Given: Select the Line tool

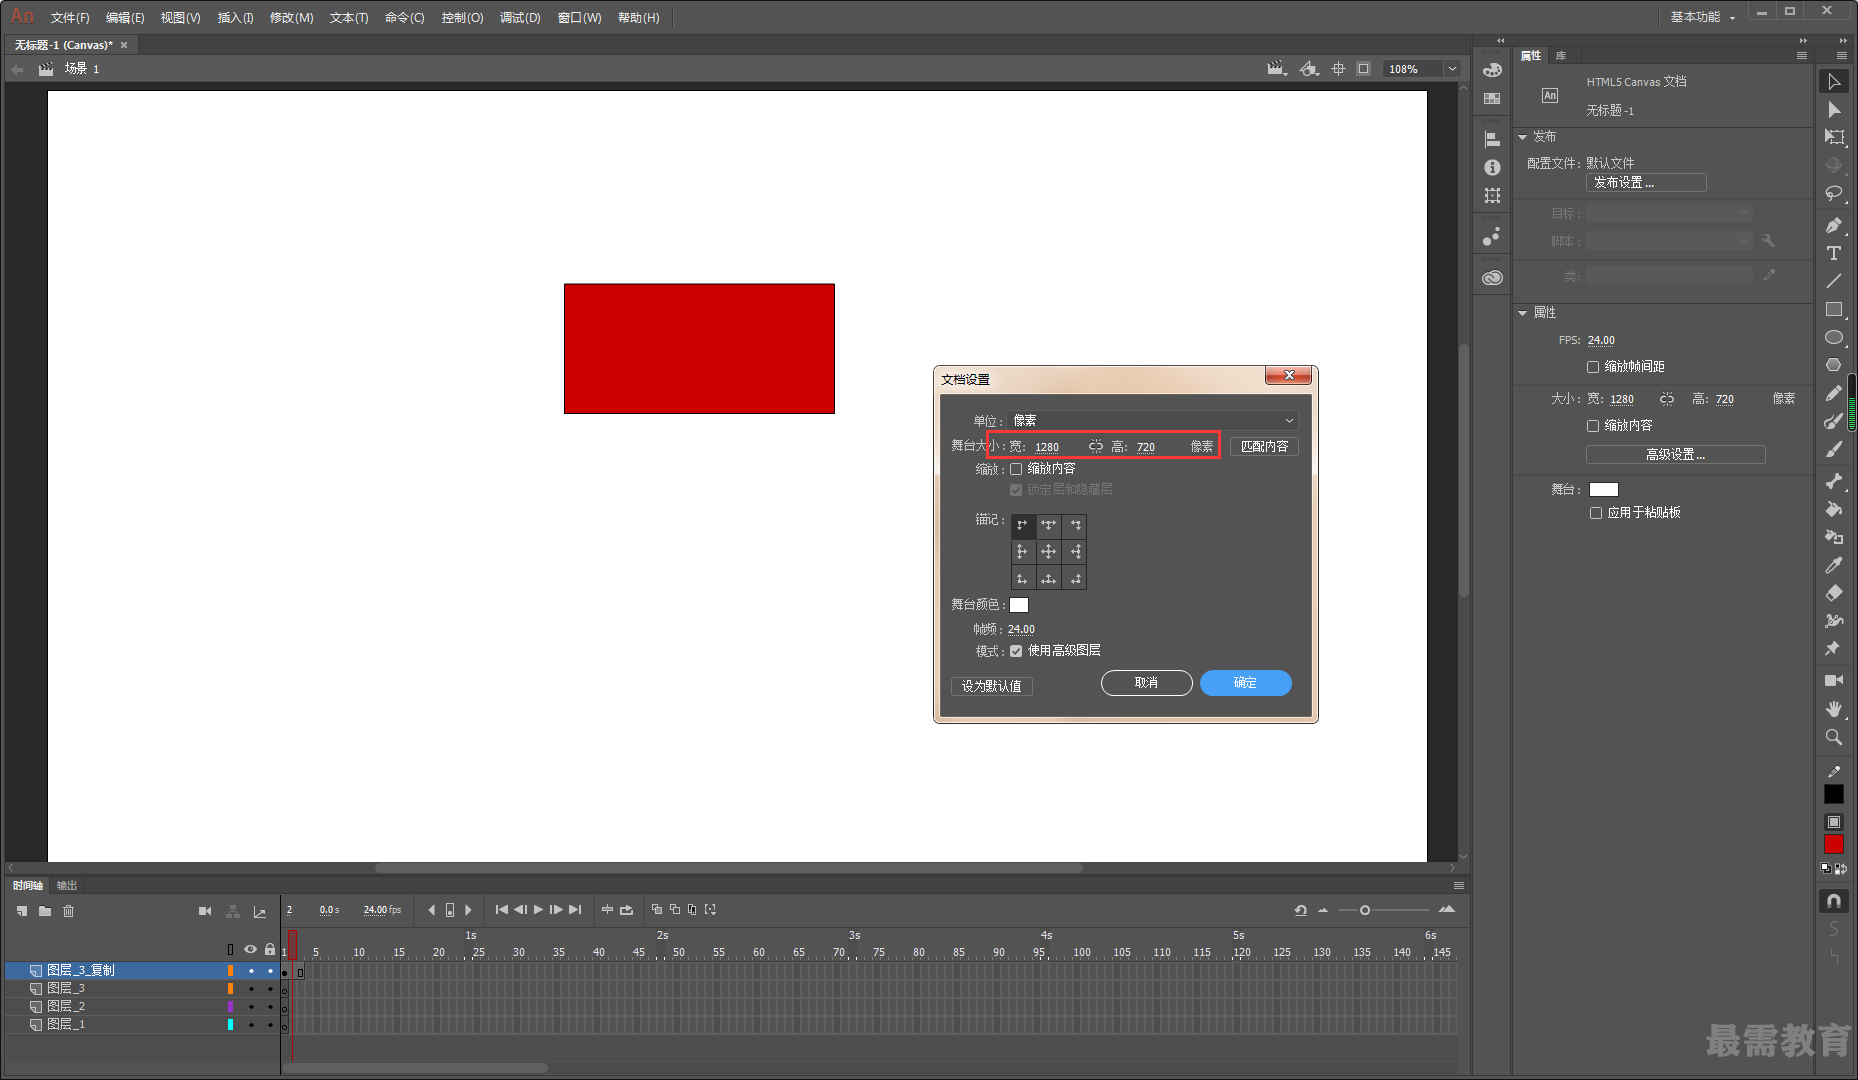Looking at the screenshot, I should (1834, 281).
